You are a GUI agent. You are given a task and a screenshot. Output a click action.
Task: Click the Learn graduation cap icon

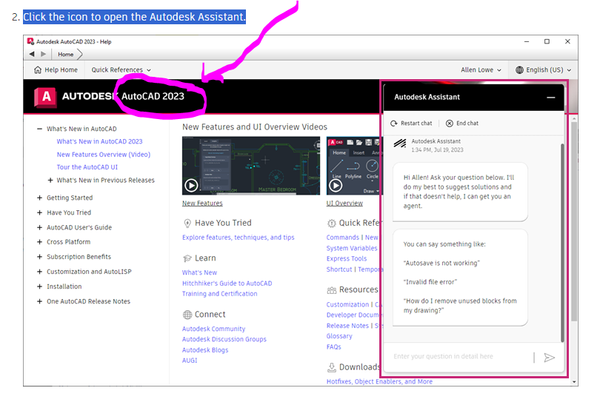[187, 258]
